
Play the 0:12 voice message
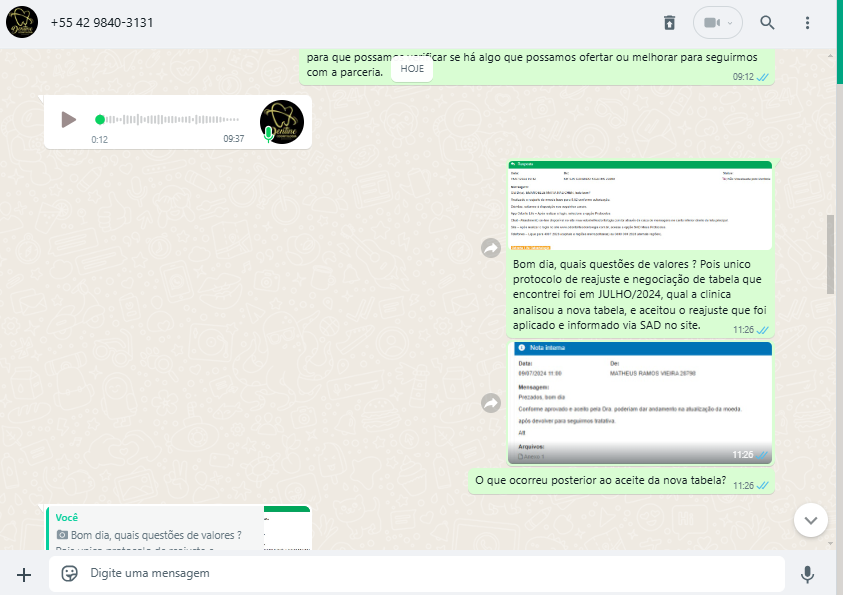point(68,119)
